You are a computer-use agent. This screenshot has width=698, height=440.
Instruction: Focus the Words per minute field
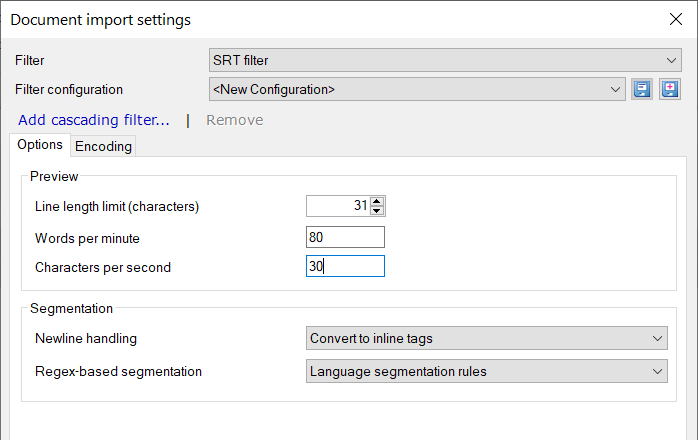(x=345, y=237)
